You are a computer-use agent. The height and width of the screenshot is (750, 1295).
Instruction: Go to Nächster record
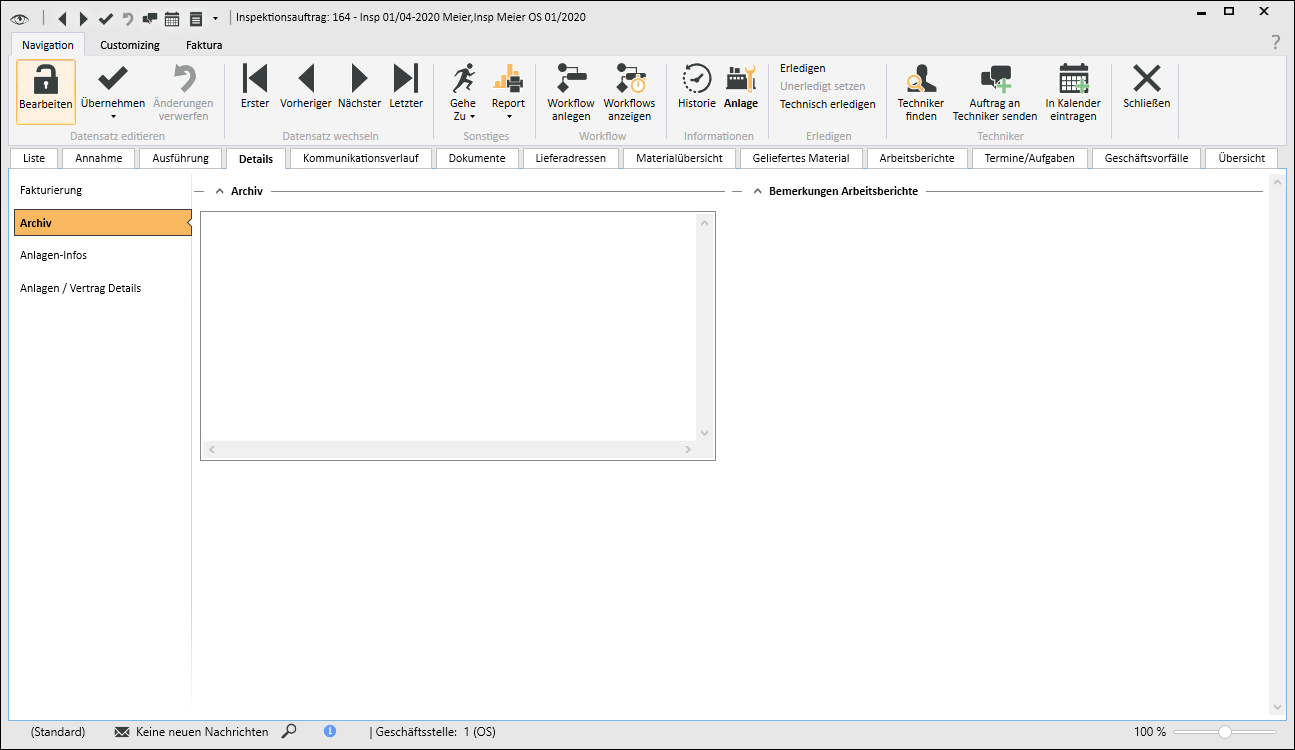(360, 86)
